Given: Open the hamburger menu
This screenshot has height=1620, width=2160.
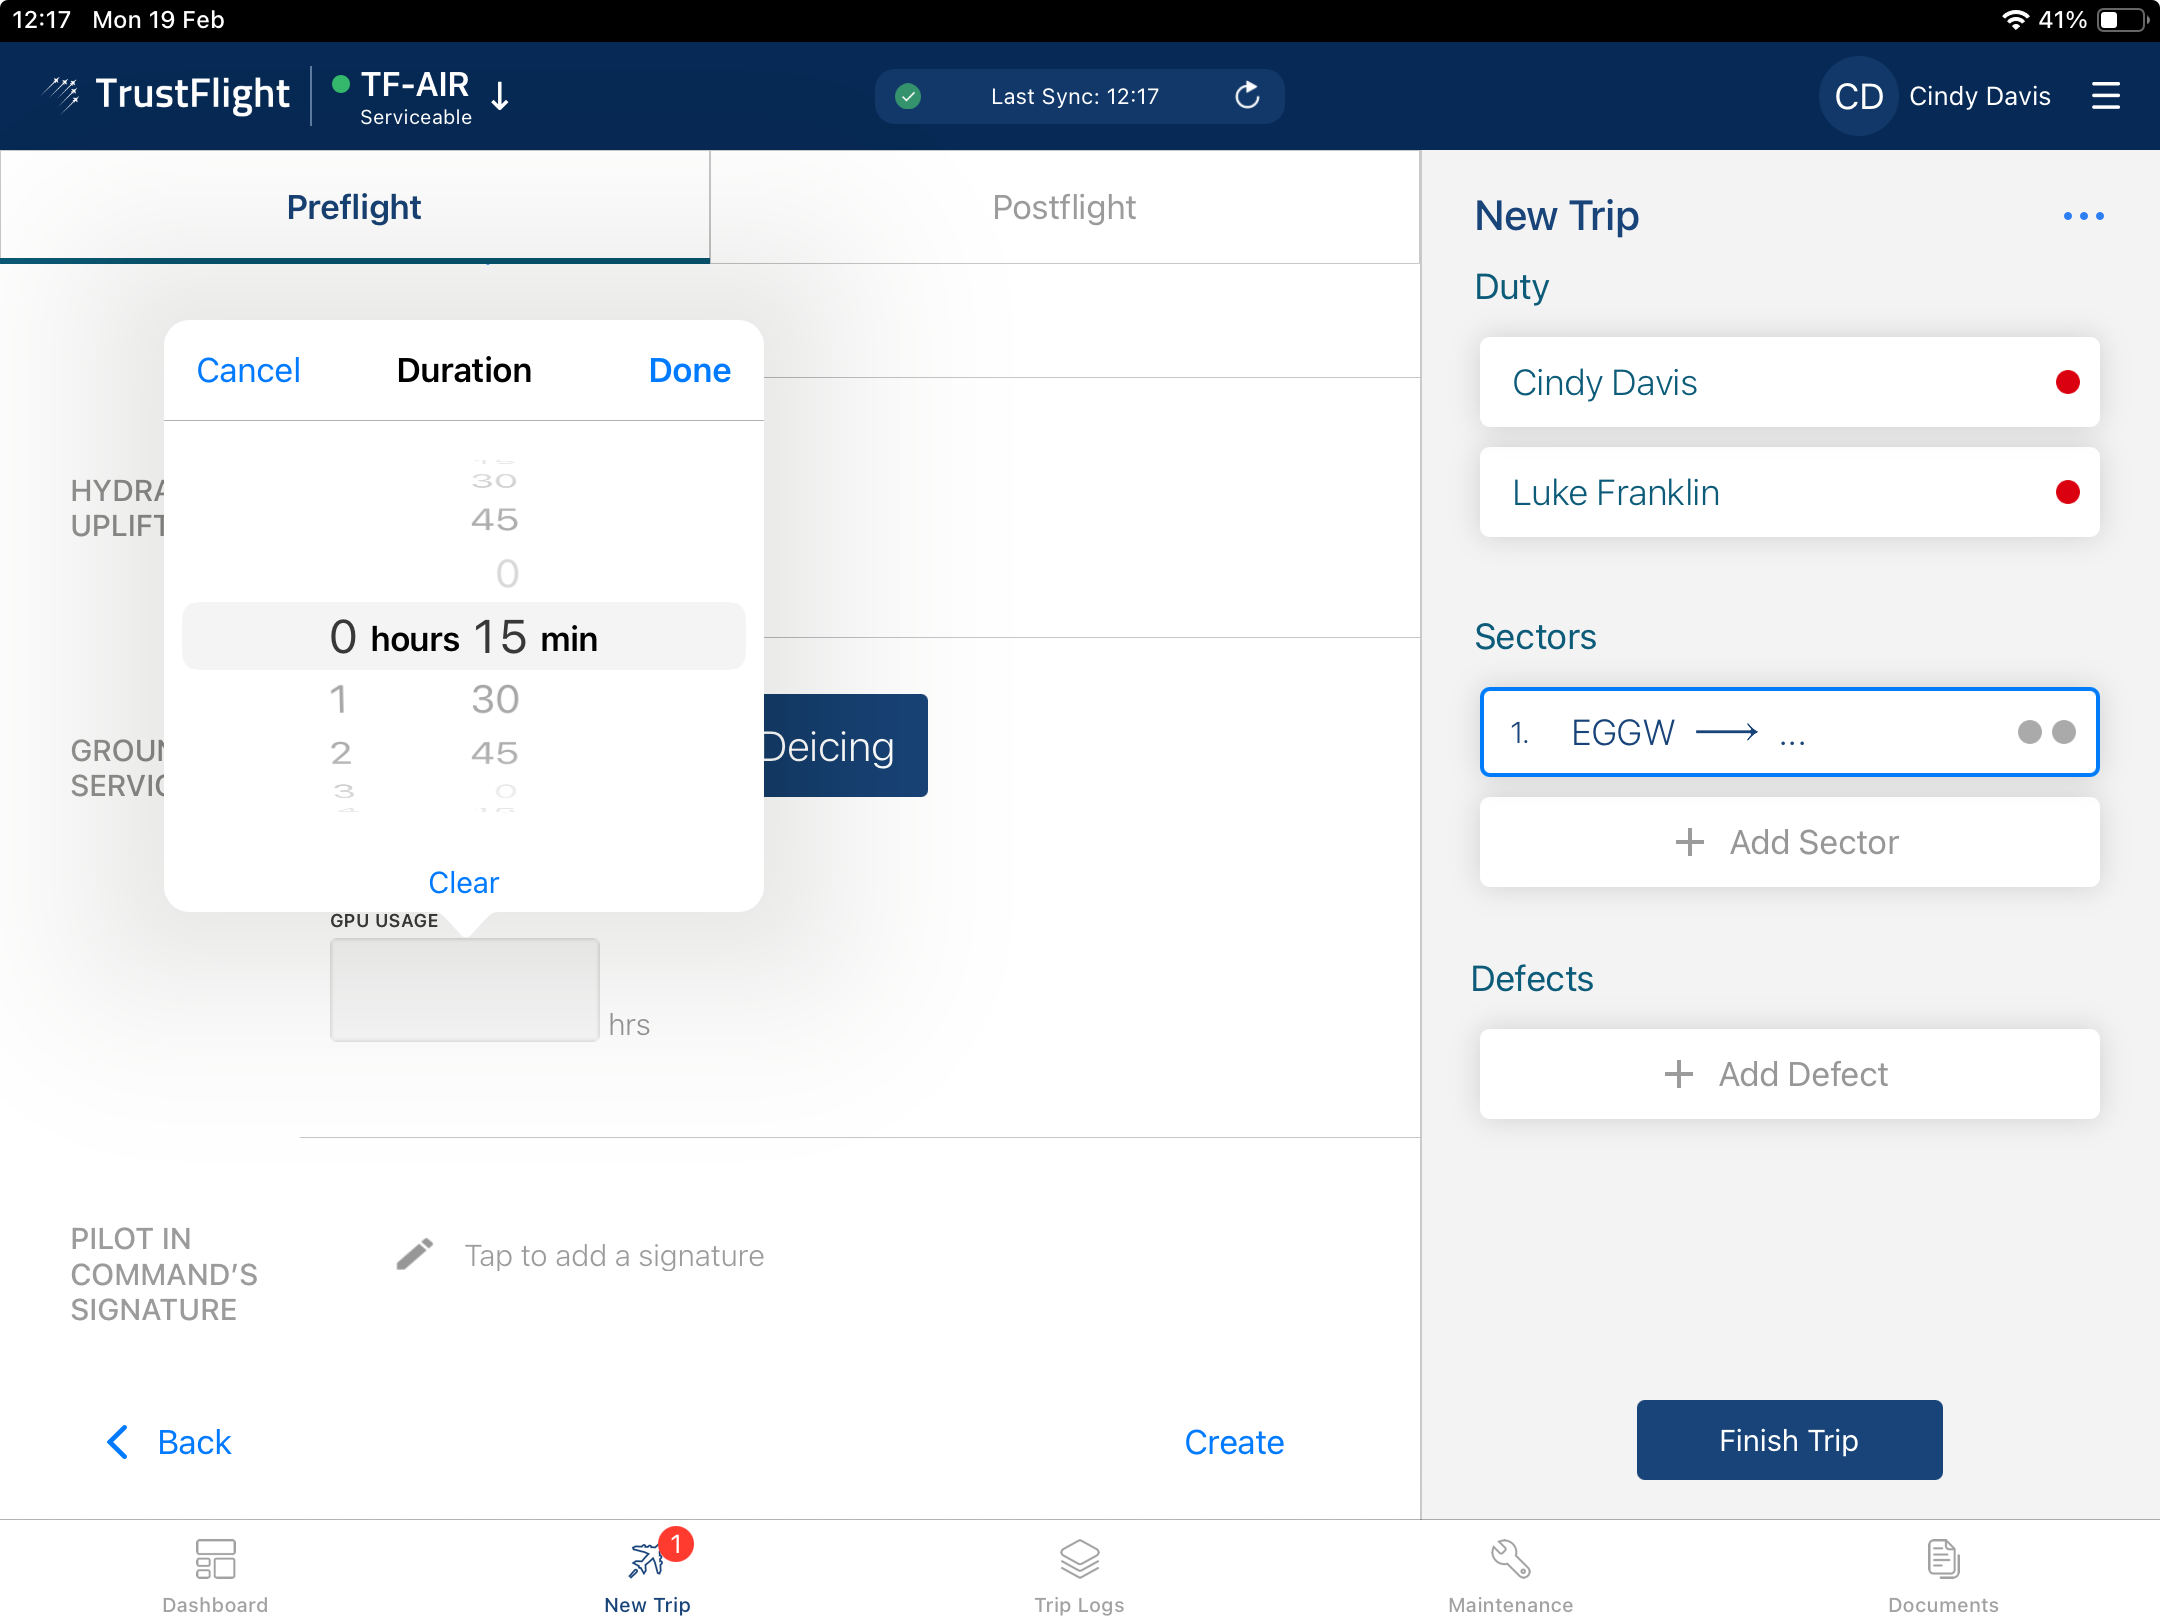Looking at the screenshot, I should [x=2105, y=96].
